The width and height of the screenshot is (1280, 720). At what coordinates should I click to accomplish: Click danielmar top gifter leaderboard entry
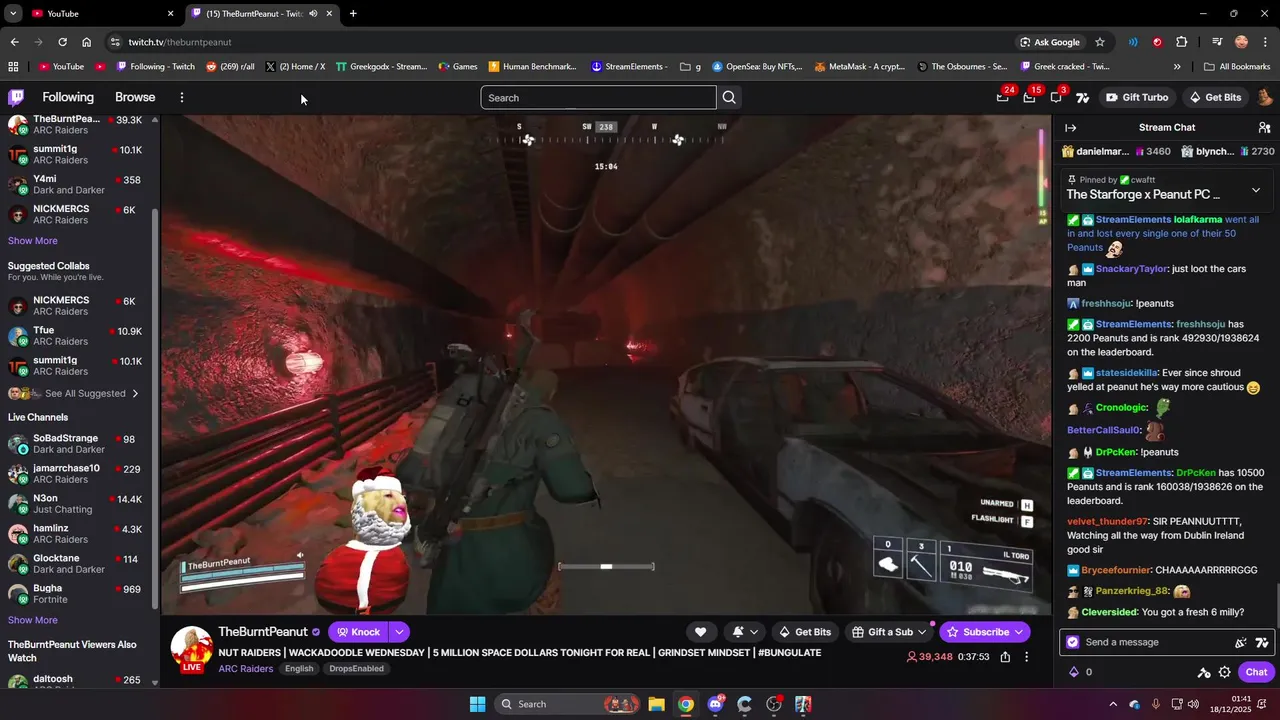1115,151
